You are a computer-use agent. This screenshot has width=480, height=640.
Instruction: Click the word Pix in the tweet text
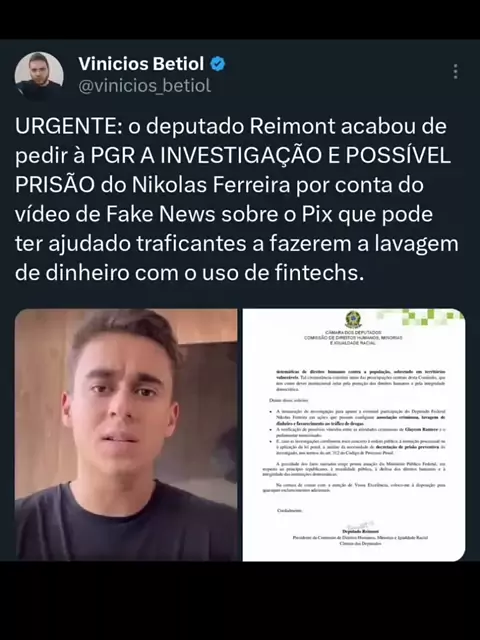tap(317, 214)
